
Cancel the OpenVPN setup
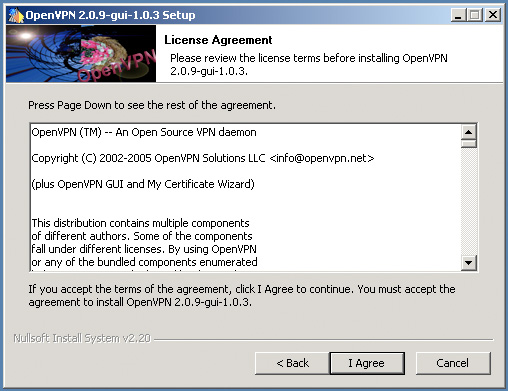coord(453,363)
